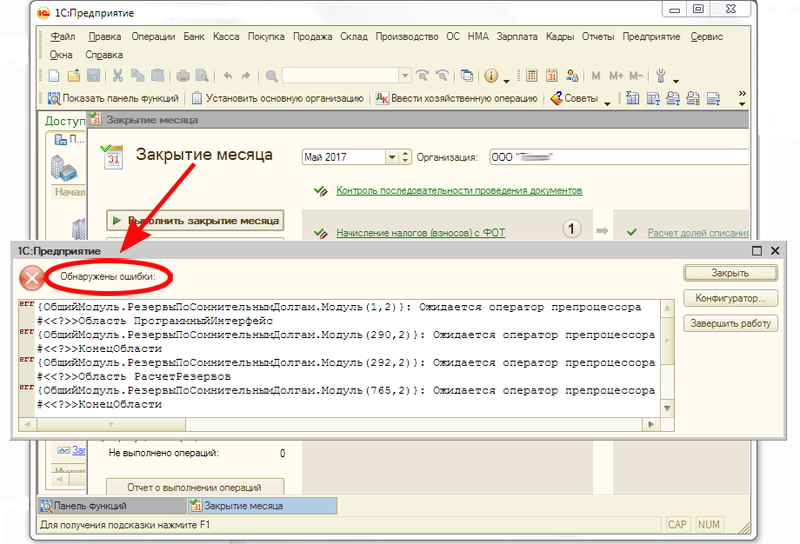Click the Print icon

[183, 76]
